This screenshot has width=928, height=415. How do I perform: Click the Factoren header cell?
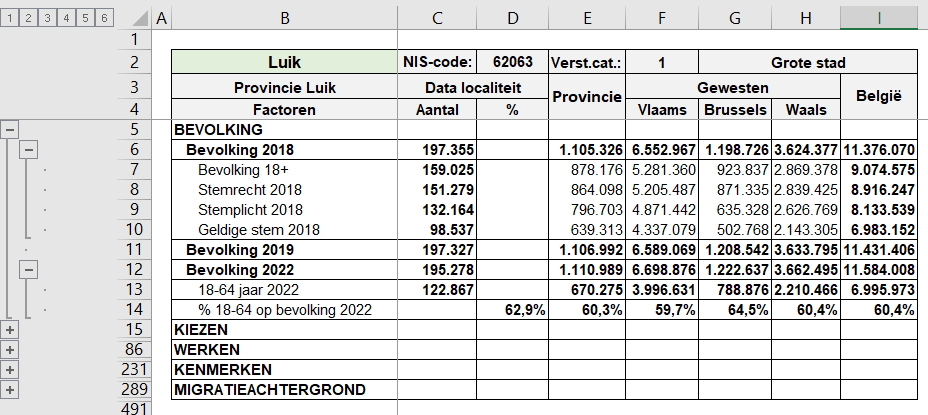point(285,110)
